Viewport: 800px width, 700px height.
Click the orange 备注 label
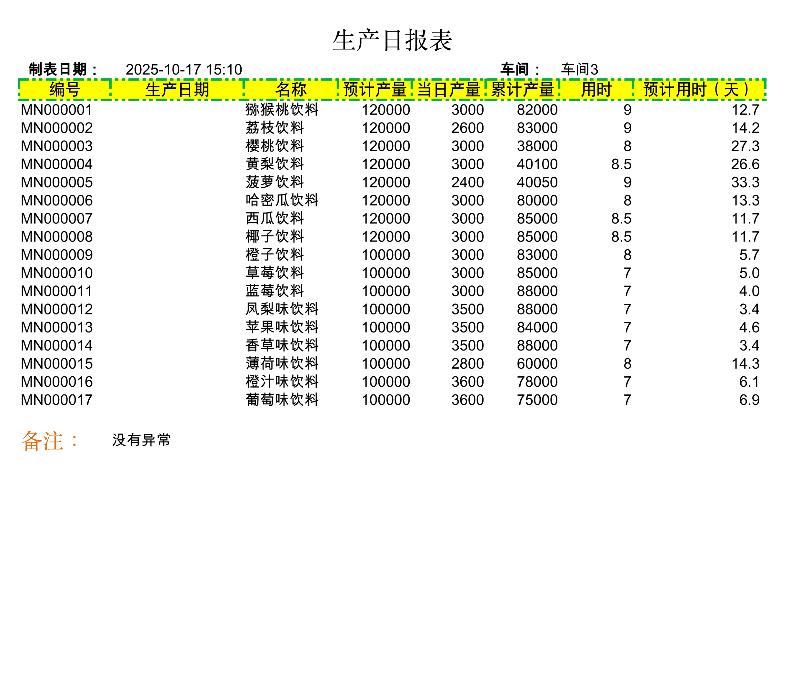pyautogui.click(x=50, y=441)
